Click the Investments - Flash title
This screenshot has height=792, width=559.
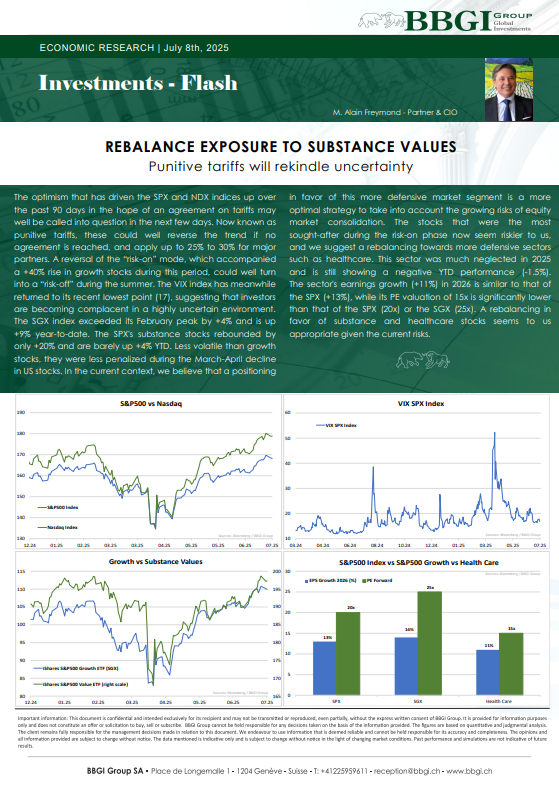coord(138,83)
